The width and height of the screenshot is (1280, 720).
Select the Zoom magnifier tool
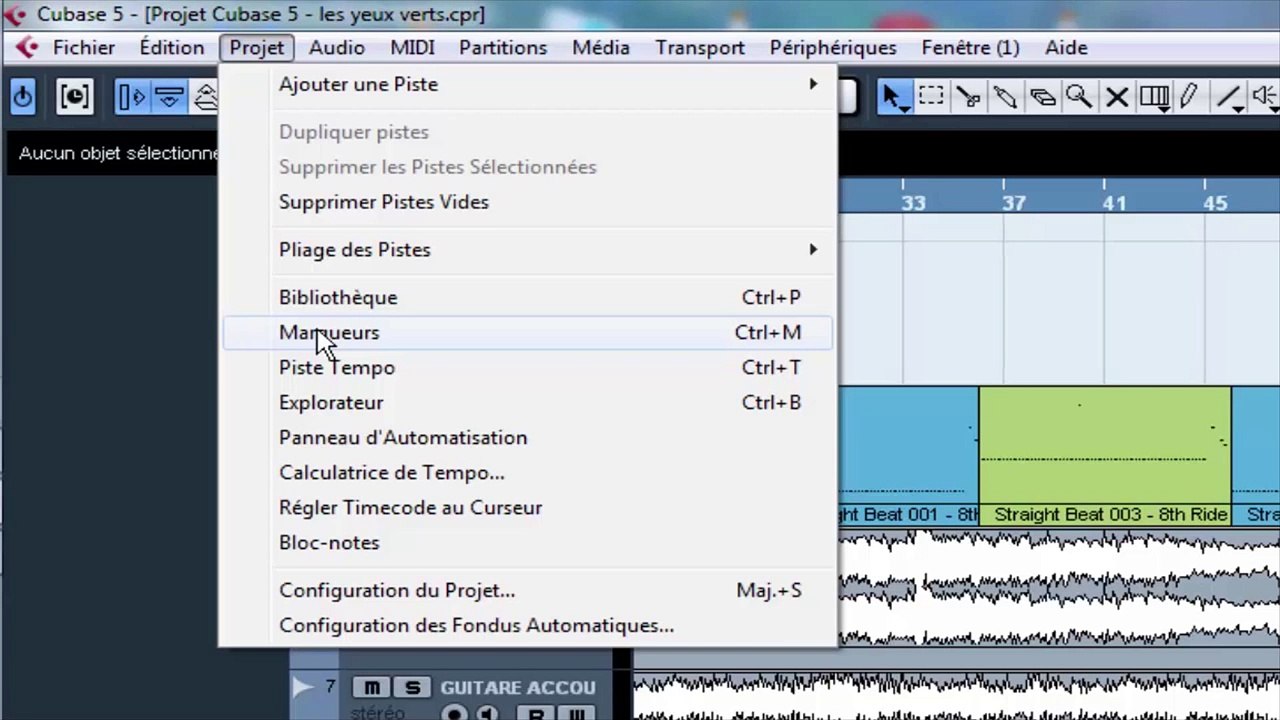tap(1079, 97)
